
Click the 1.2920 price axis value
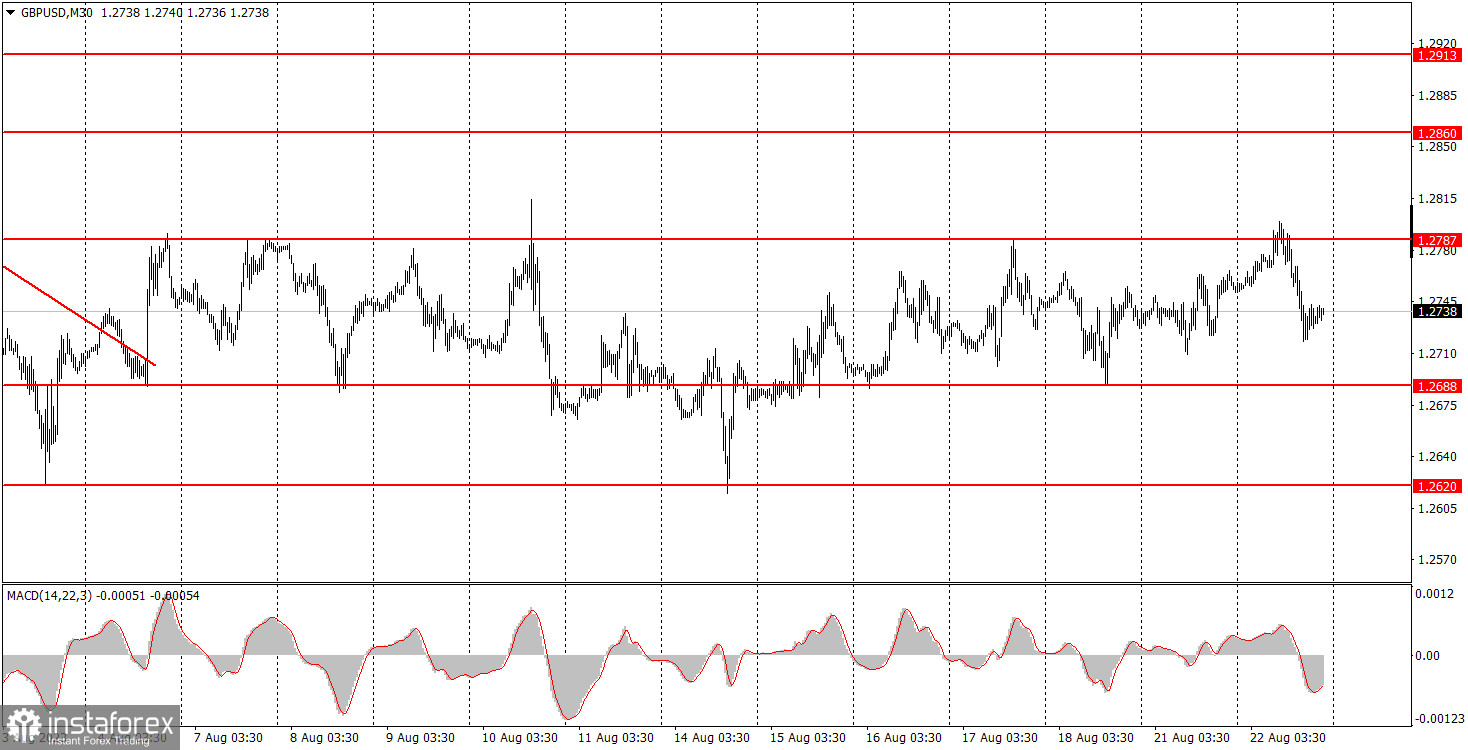[1436, 44]
